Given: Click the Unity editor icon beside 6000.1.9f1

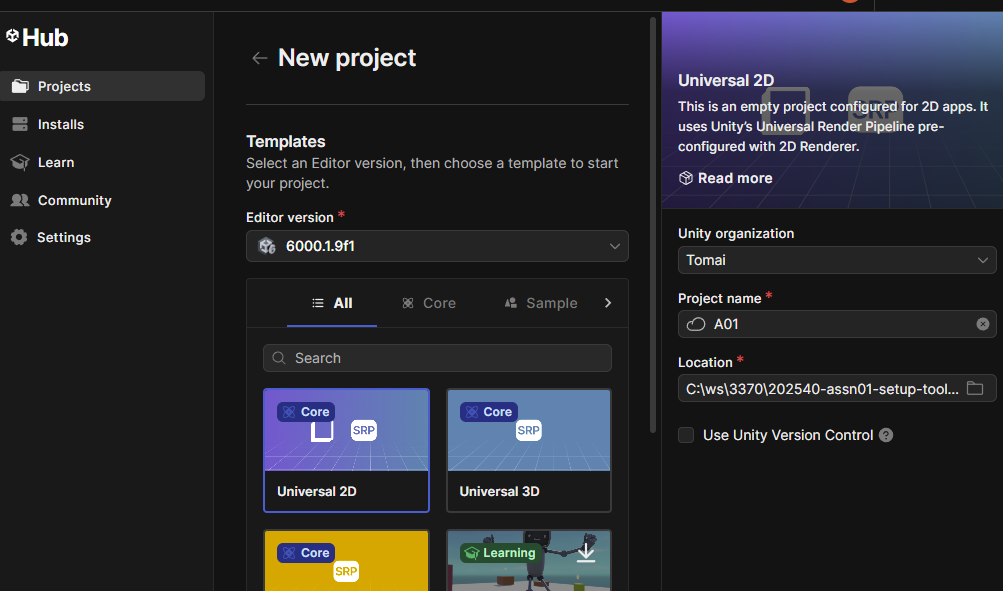Looking at the screenshot, I should click(267, 246).
